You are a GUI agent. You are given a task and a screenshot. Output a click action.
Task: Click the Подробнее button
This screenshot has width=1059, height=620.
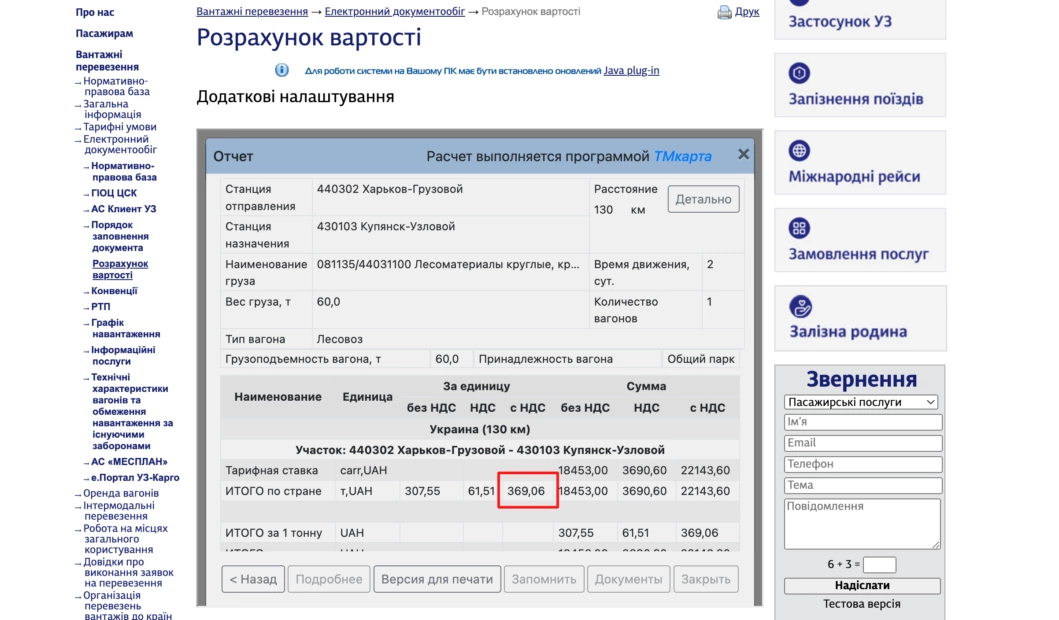pos(329,579)
